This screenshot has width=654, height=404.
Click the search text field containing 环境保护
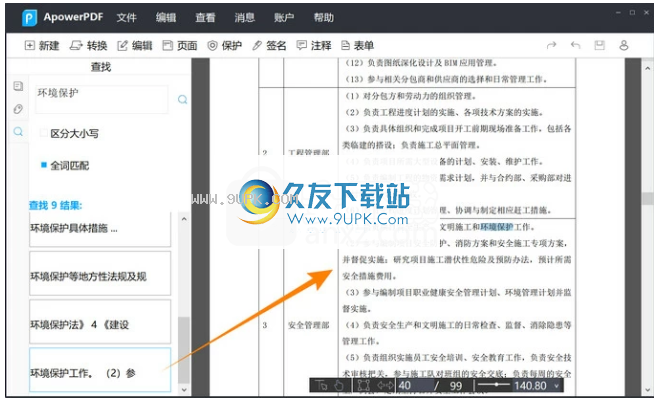(x=102, y=99)
